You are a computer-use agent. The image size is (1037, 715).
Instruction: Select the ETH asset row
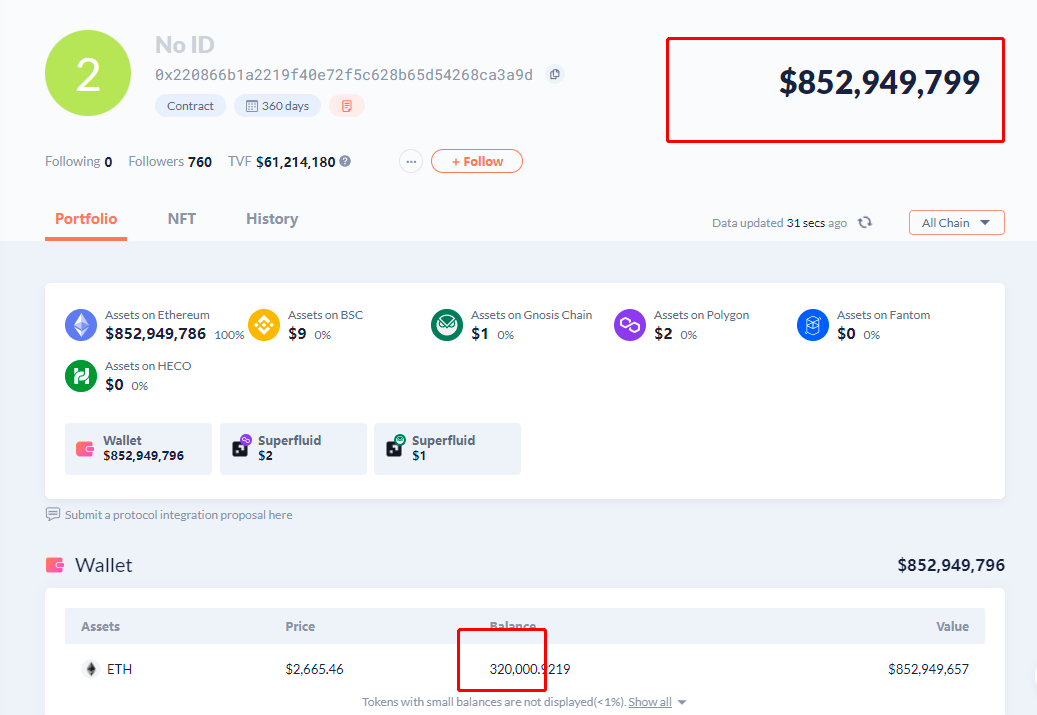pyautogui.click(x=524, y=669)
